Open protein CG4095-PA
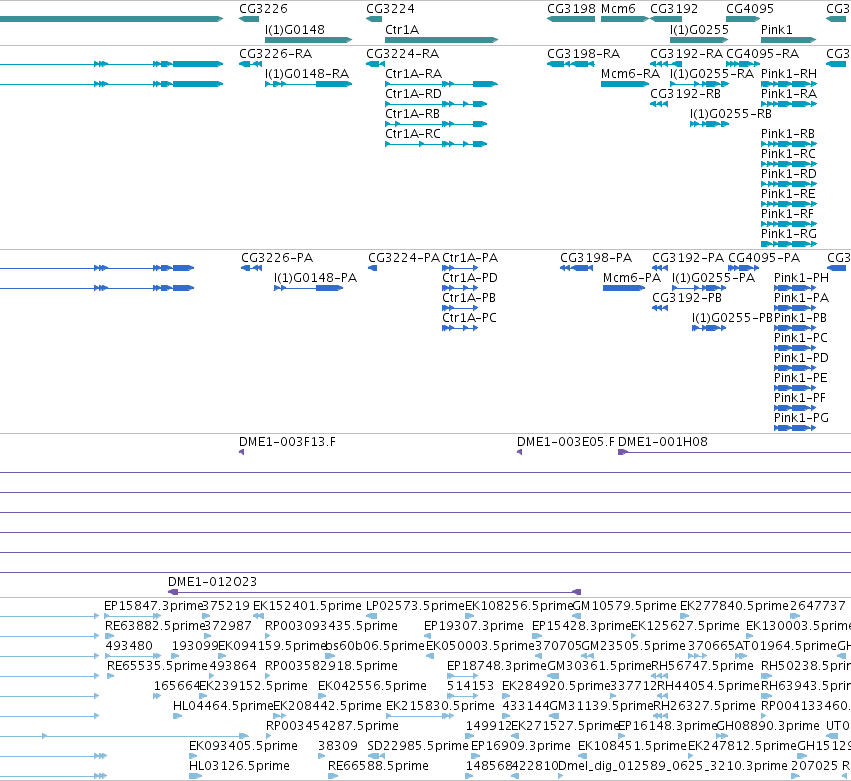This screenshot has height=781, width=851. tap(764, 258)
